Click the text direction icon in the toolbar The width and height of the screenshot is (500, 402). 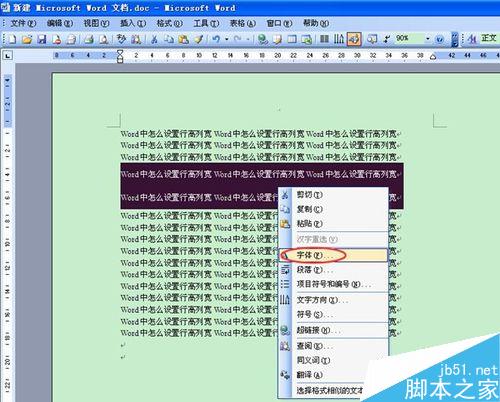coord(339,39)
